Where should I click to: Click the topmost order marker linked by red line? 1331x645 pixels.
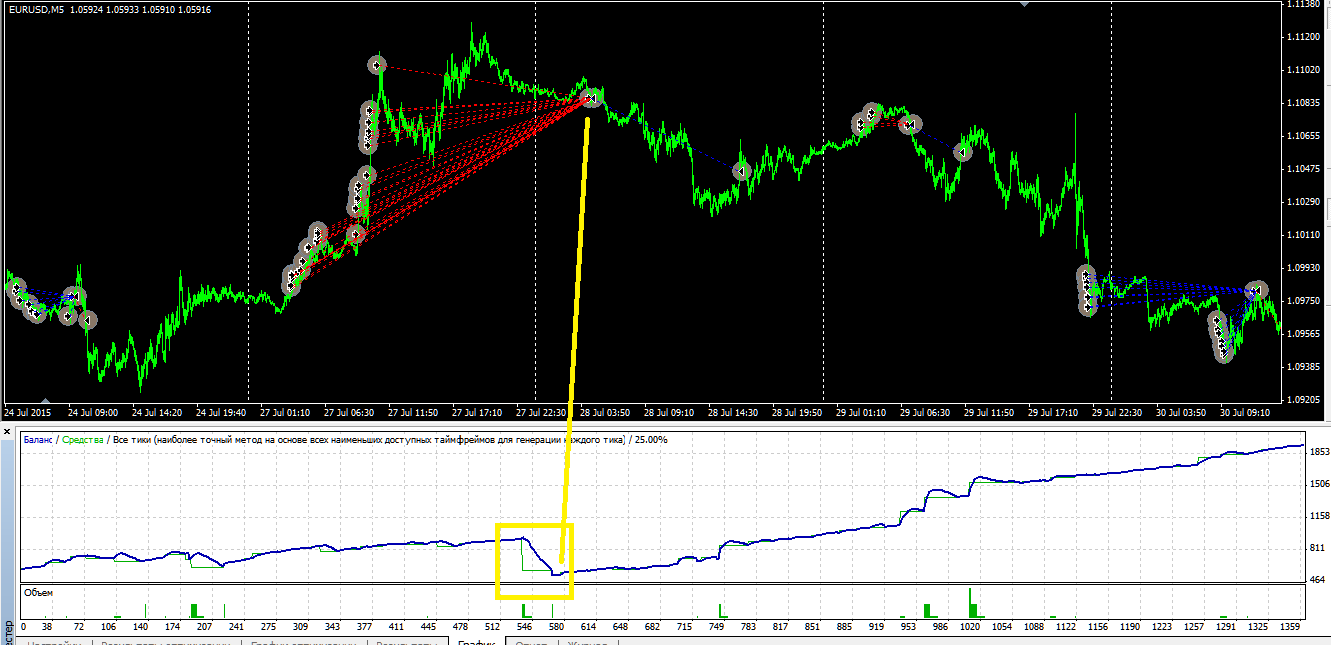(x=376, y=65)
